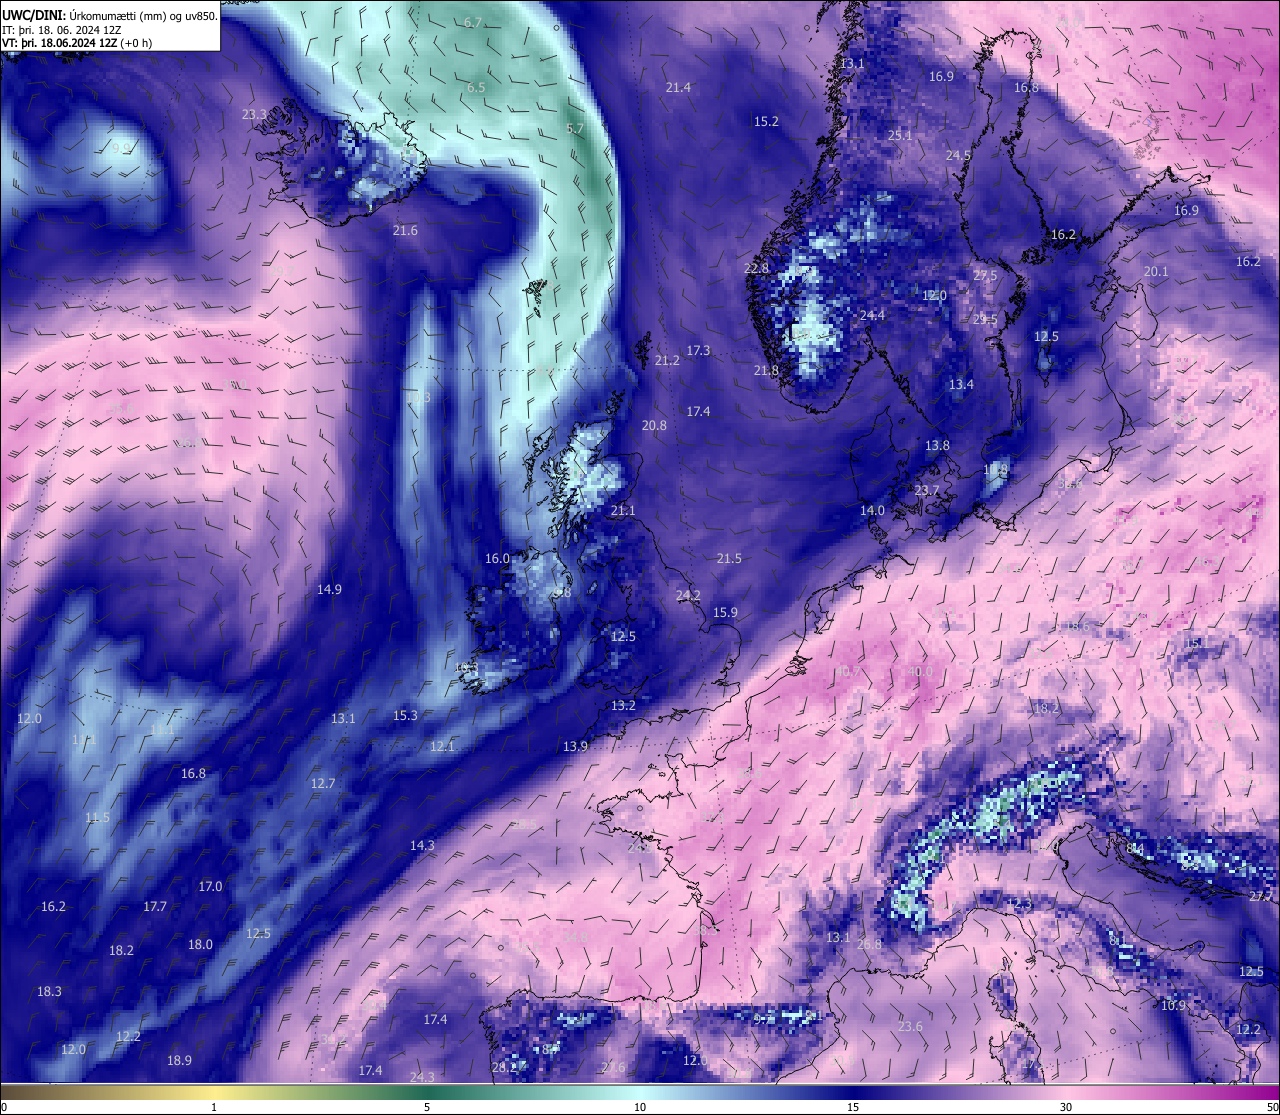Click the 20.8 value on the map

click(654, 426)
